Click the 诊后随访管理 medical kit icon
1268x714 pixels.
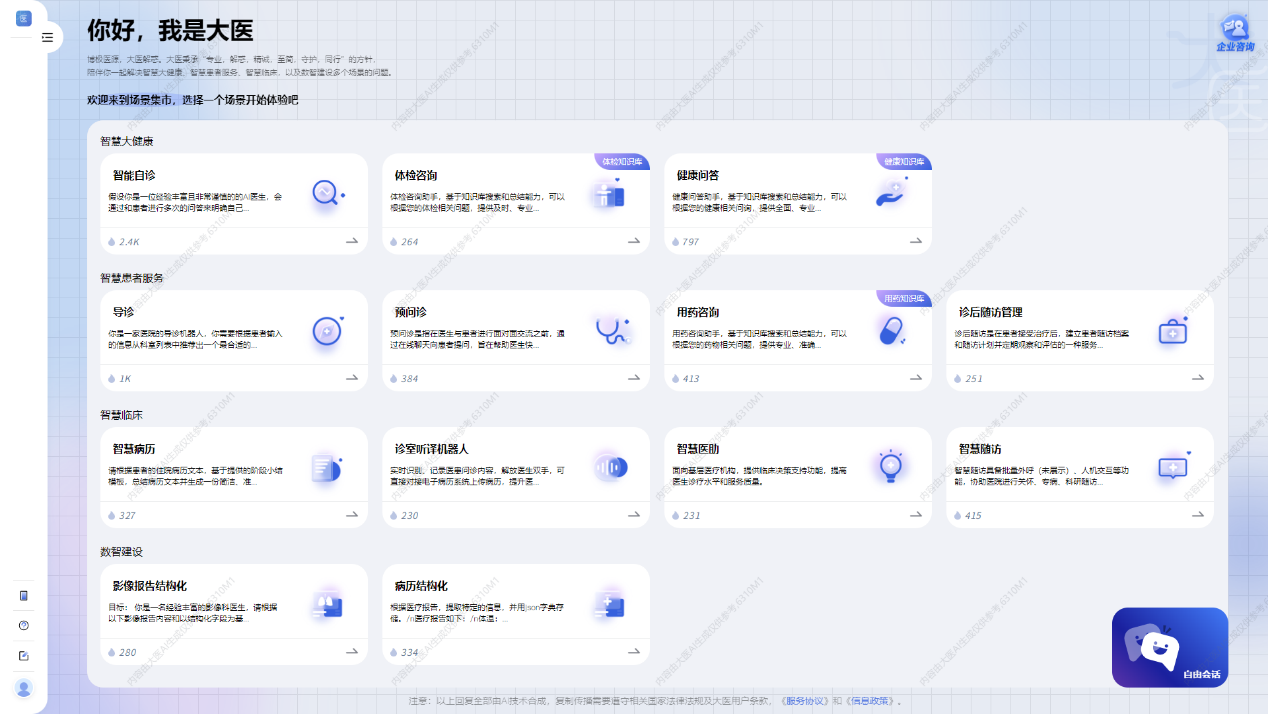tap(1172, 331)
